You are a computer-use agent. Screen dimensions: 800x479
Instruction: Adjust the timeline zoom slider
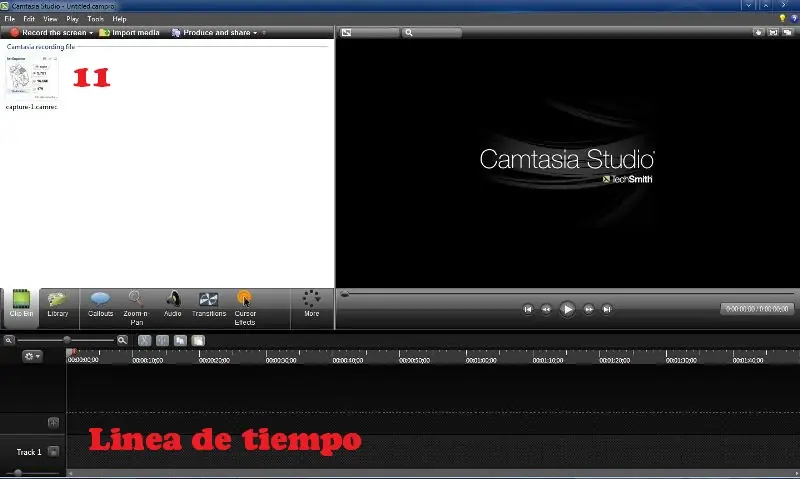point(67,340)
